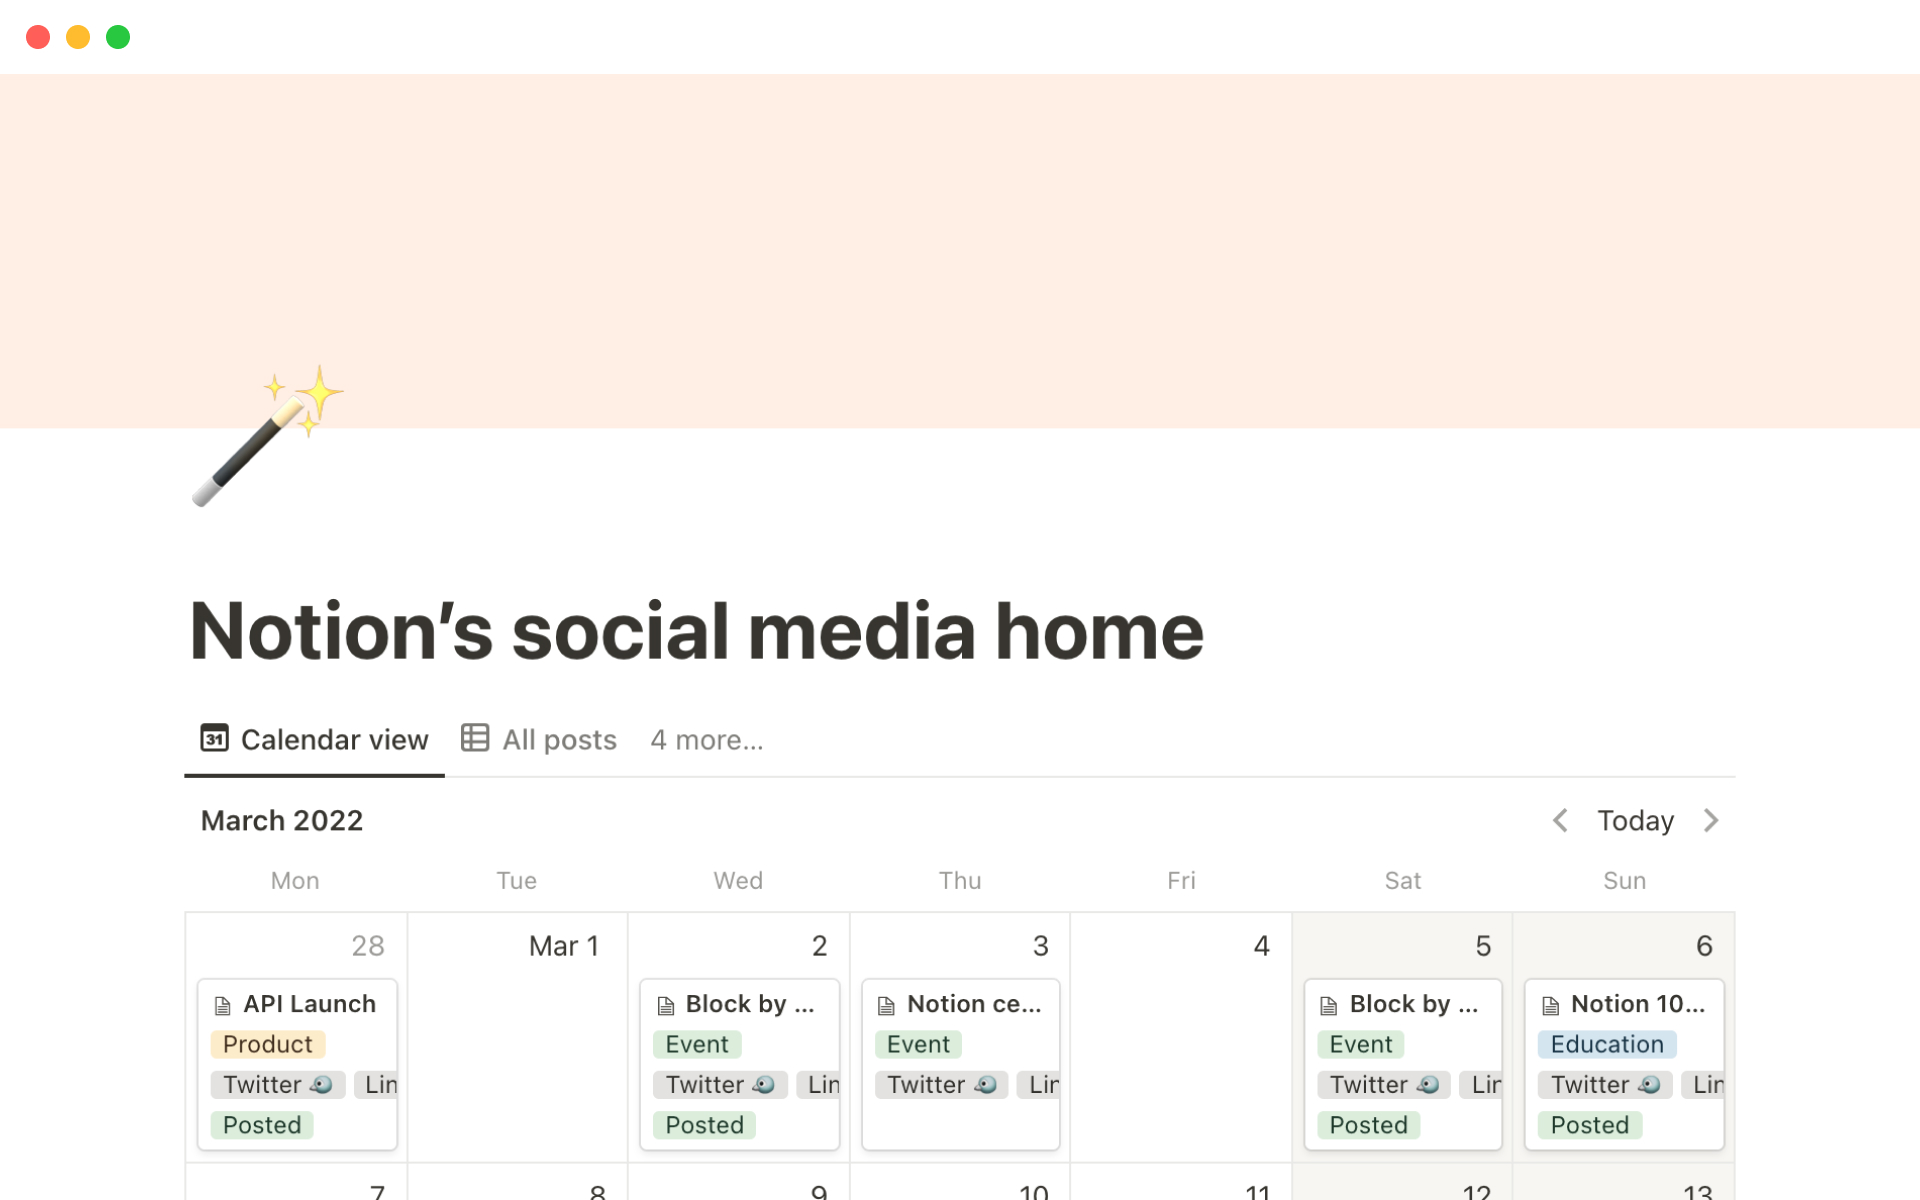Click the Notion 10... document icon on Sunday
This screenshot has width=1920, height=1200.
[x=1550, y=1002]
